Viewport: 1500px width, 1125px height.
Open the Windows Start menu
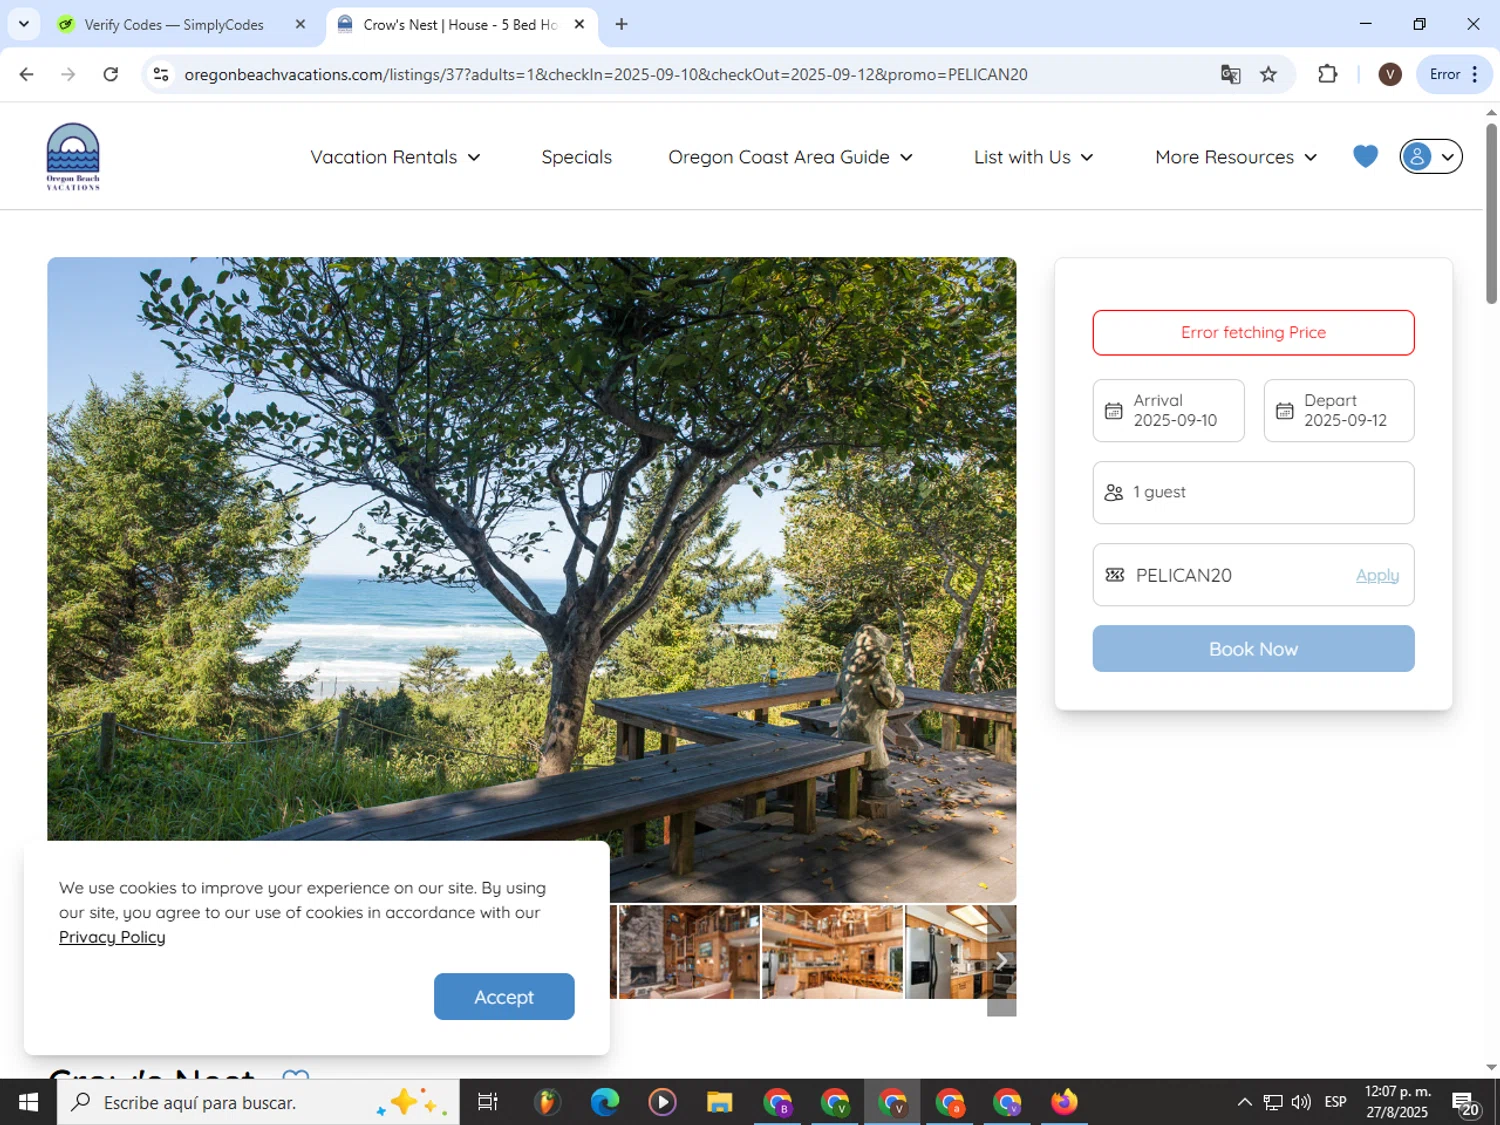28,1102
